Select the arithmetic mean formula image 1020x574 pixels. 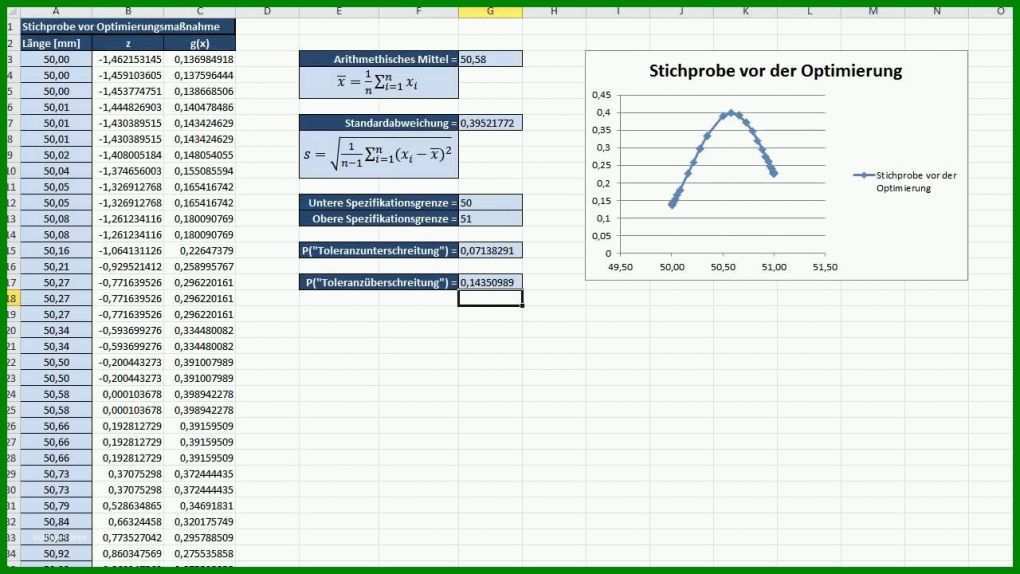point(379,83)
